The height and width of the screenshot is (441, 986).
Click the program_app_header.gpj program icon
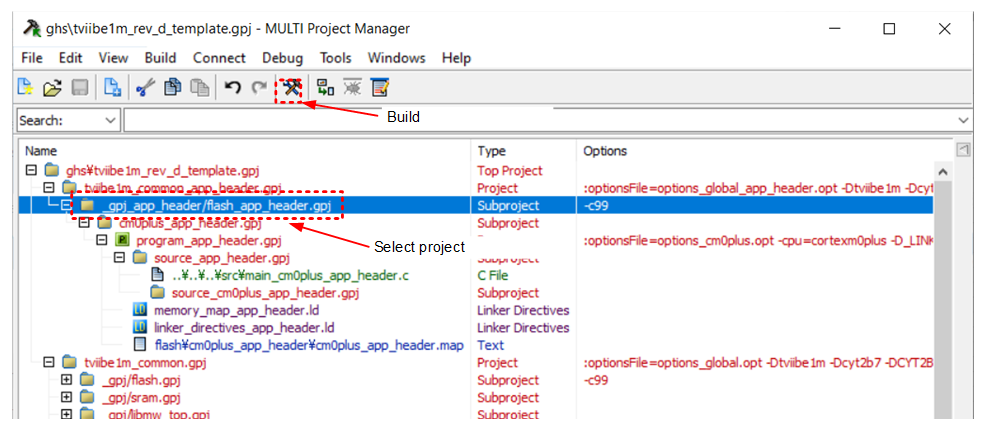click(123, 240)
